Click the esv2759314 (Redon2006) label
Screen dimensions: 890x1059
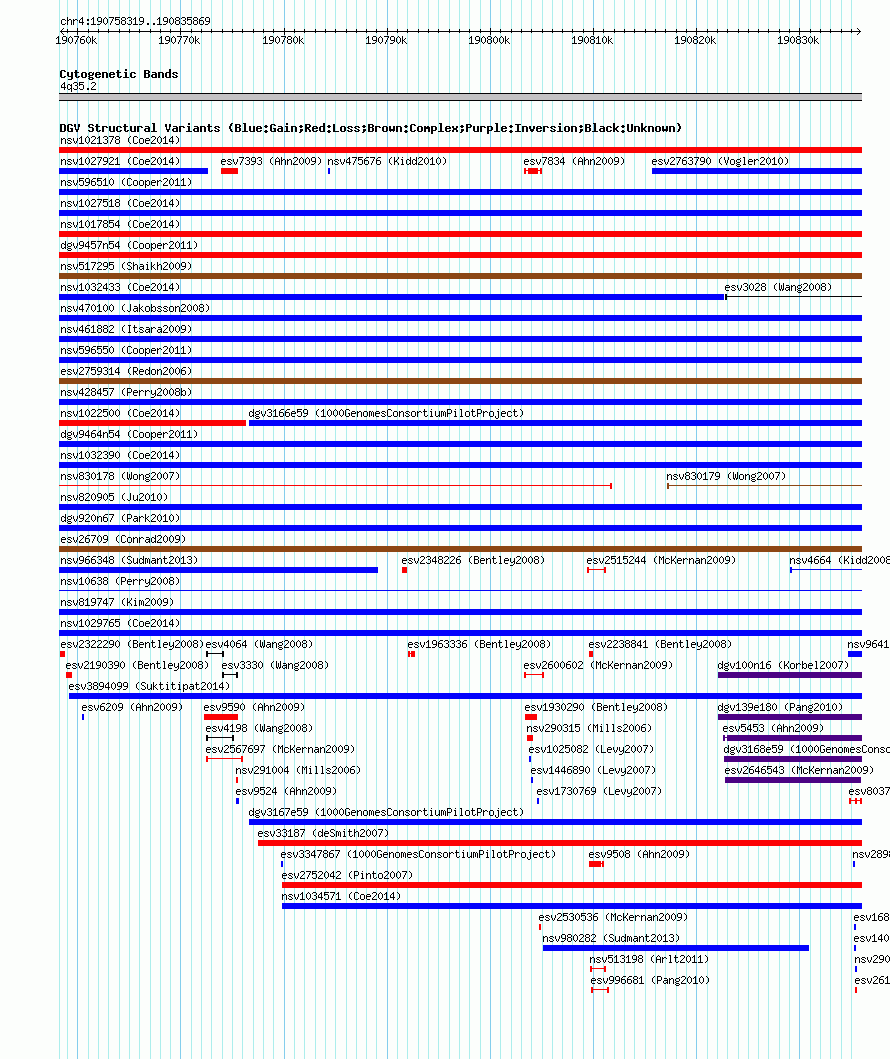click(126, 371)
